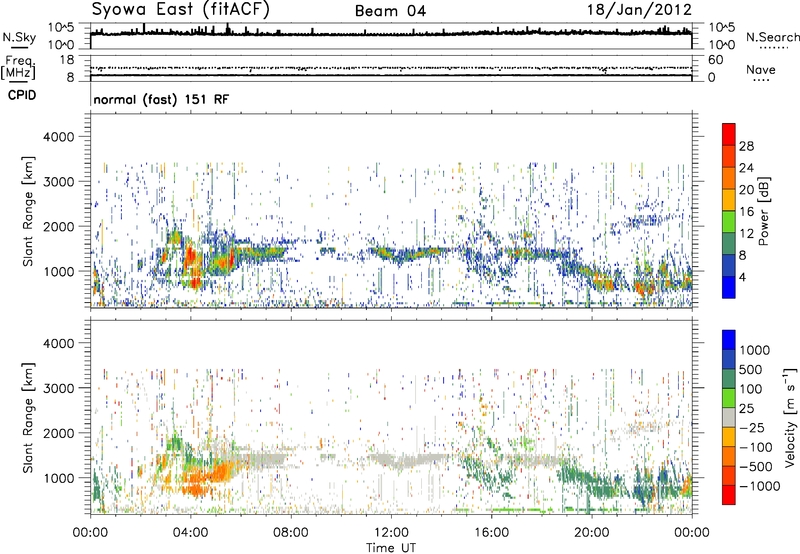Click the "04:00" time axis label
Image resolution: width=800 pixels, height=554 pixels.
point(190,533)
